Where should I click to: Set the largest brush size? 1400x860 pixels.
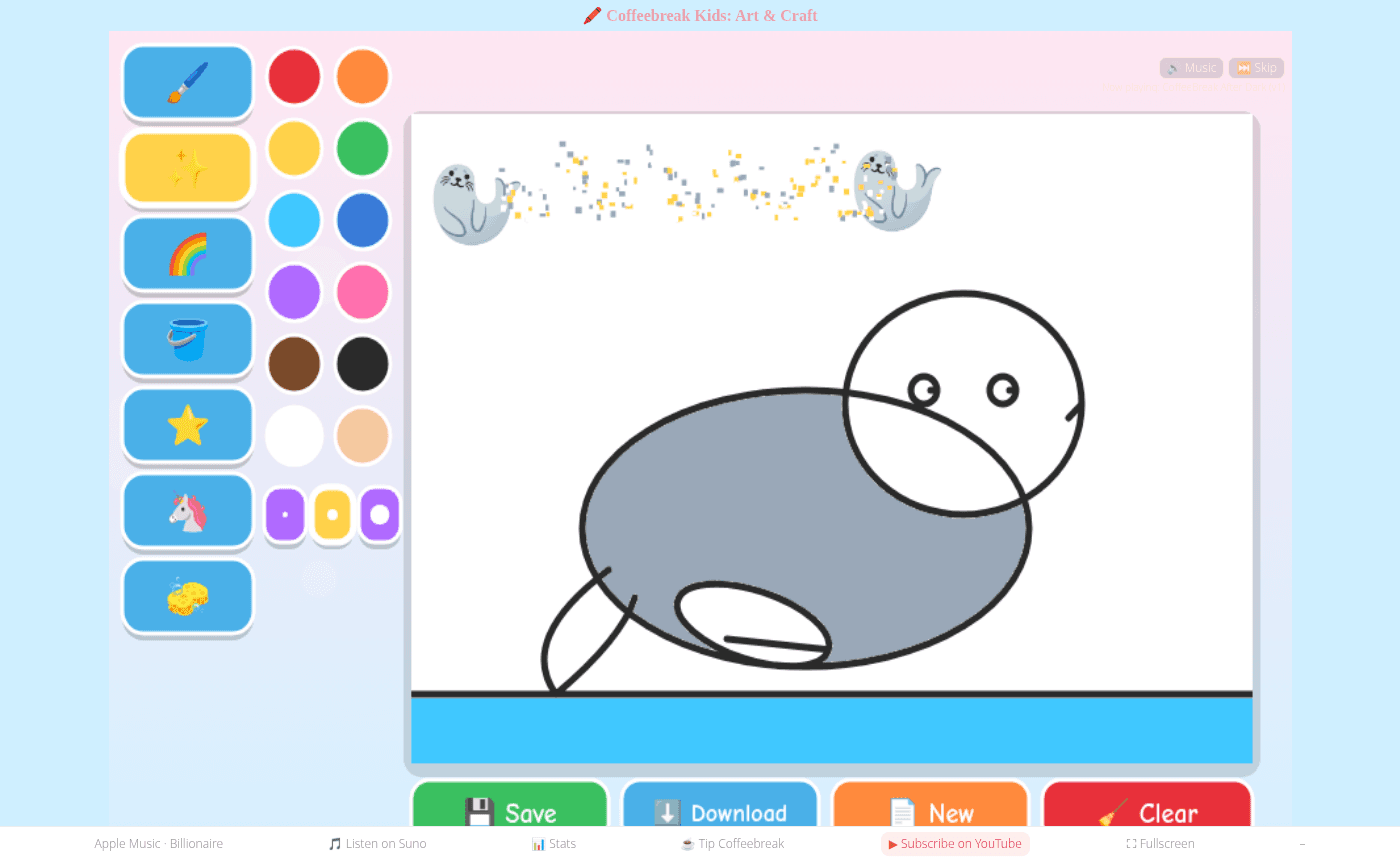pos(380,515)
